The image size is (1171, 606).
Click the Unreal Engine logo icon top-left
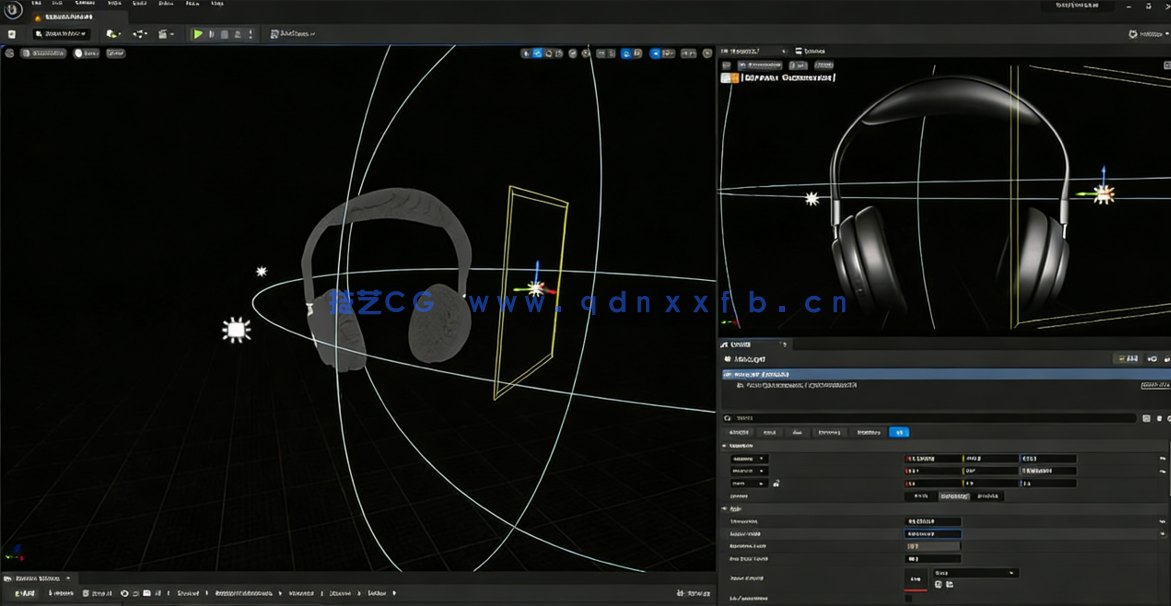(x=15, y=11)
